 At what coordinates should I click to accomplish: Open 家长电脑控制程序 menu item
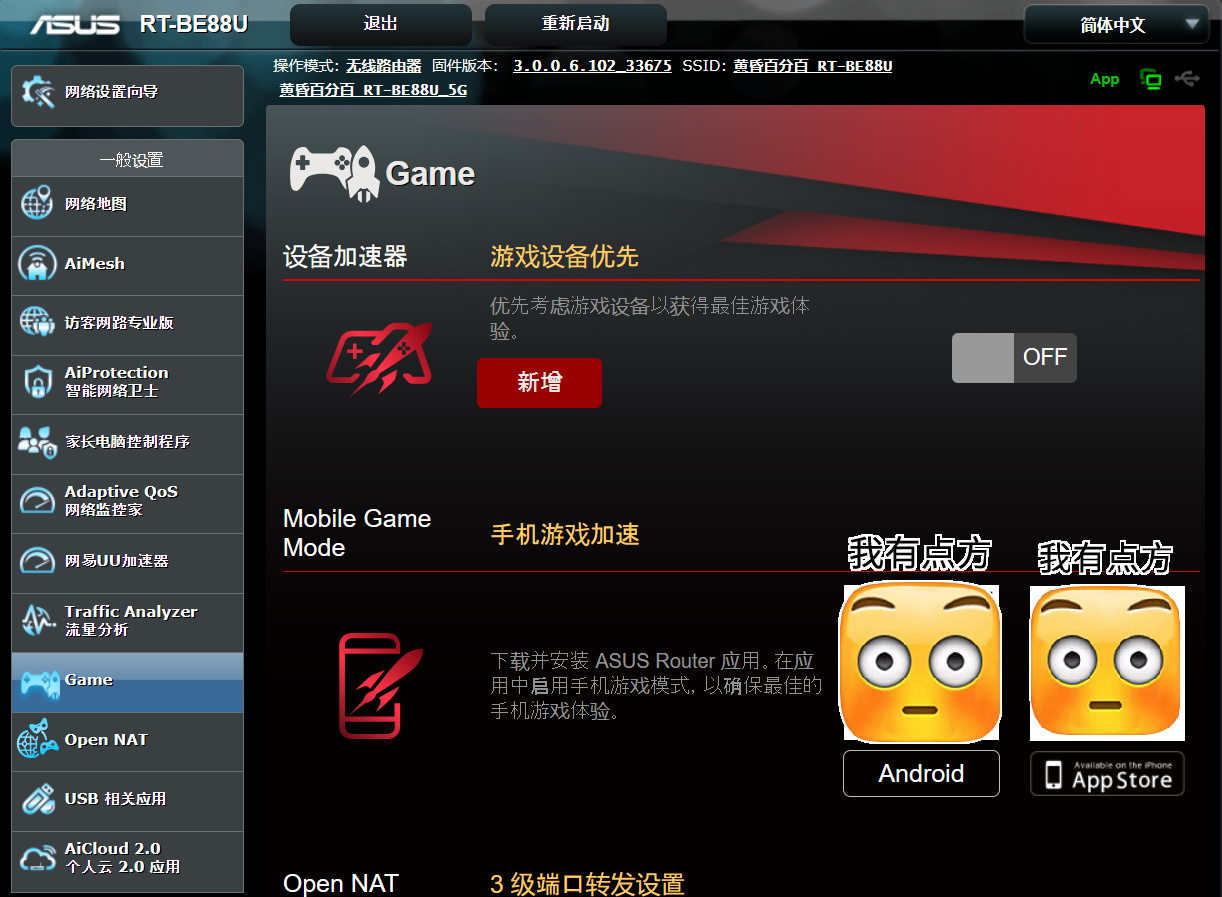pyautogui.click(x=127, y=442)
